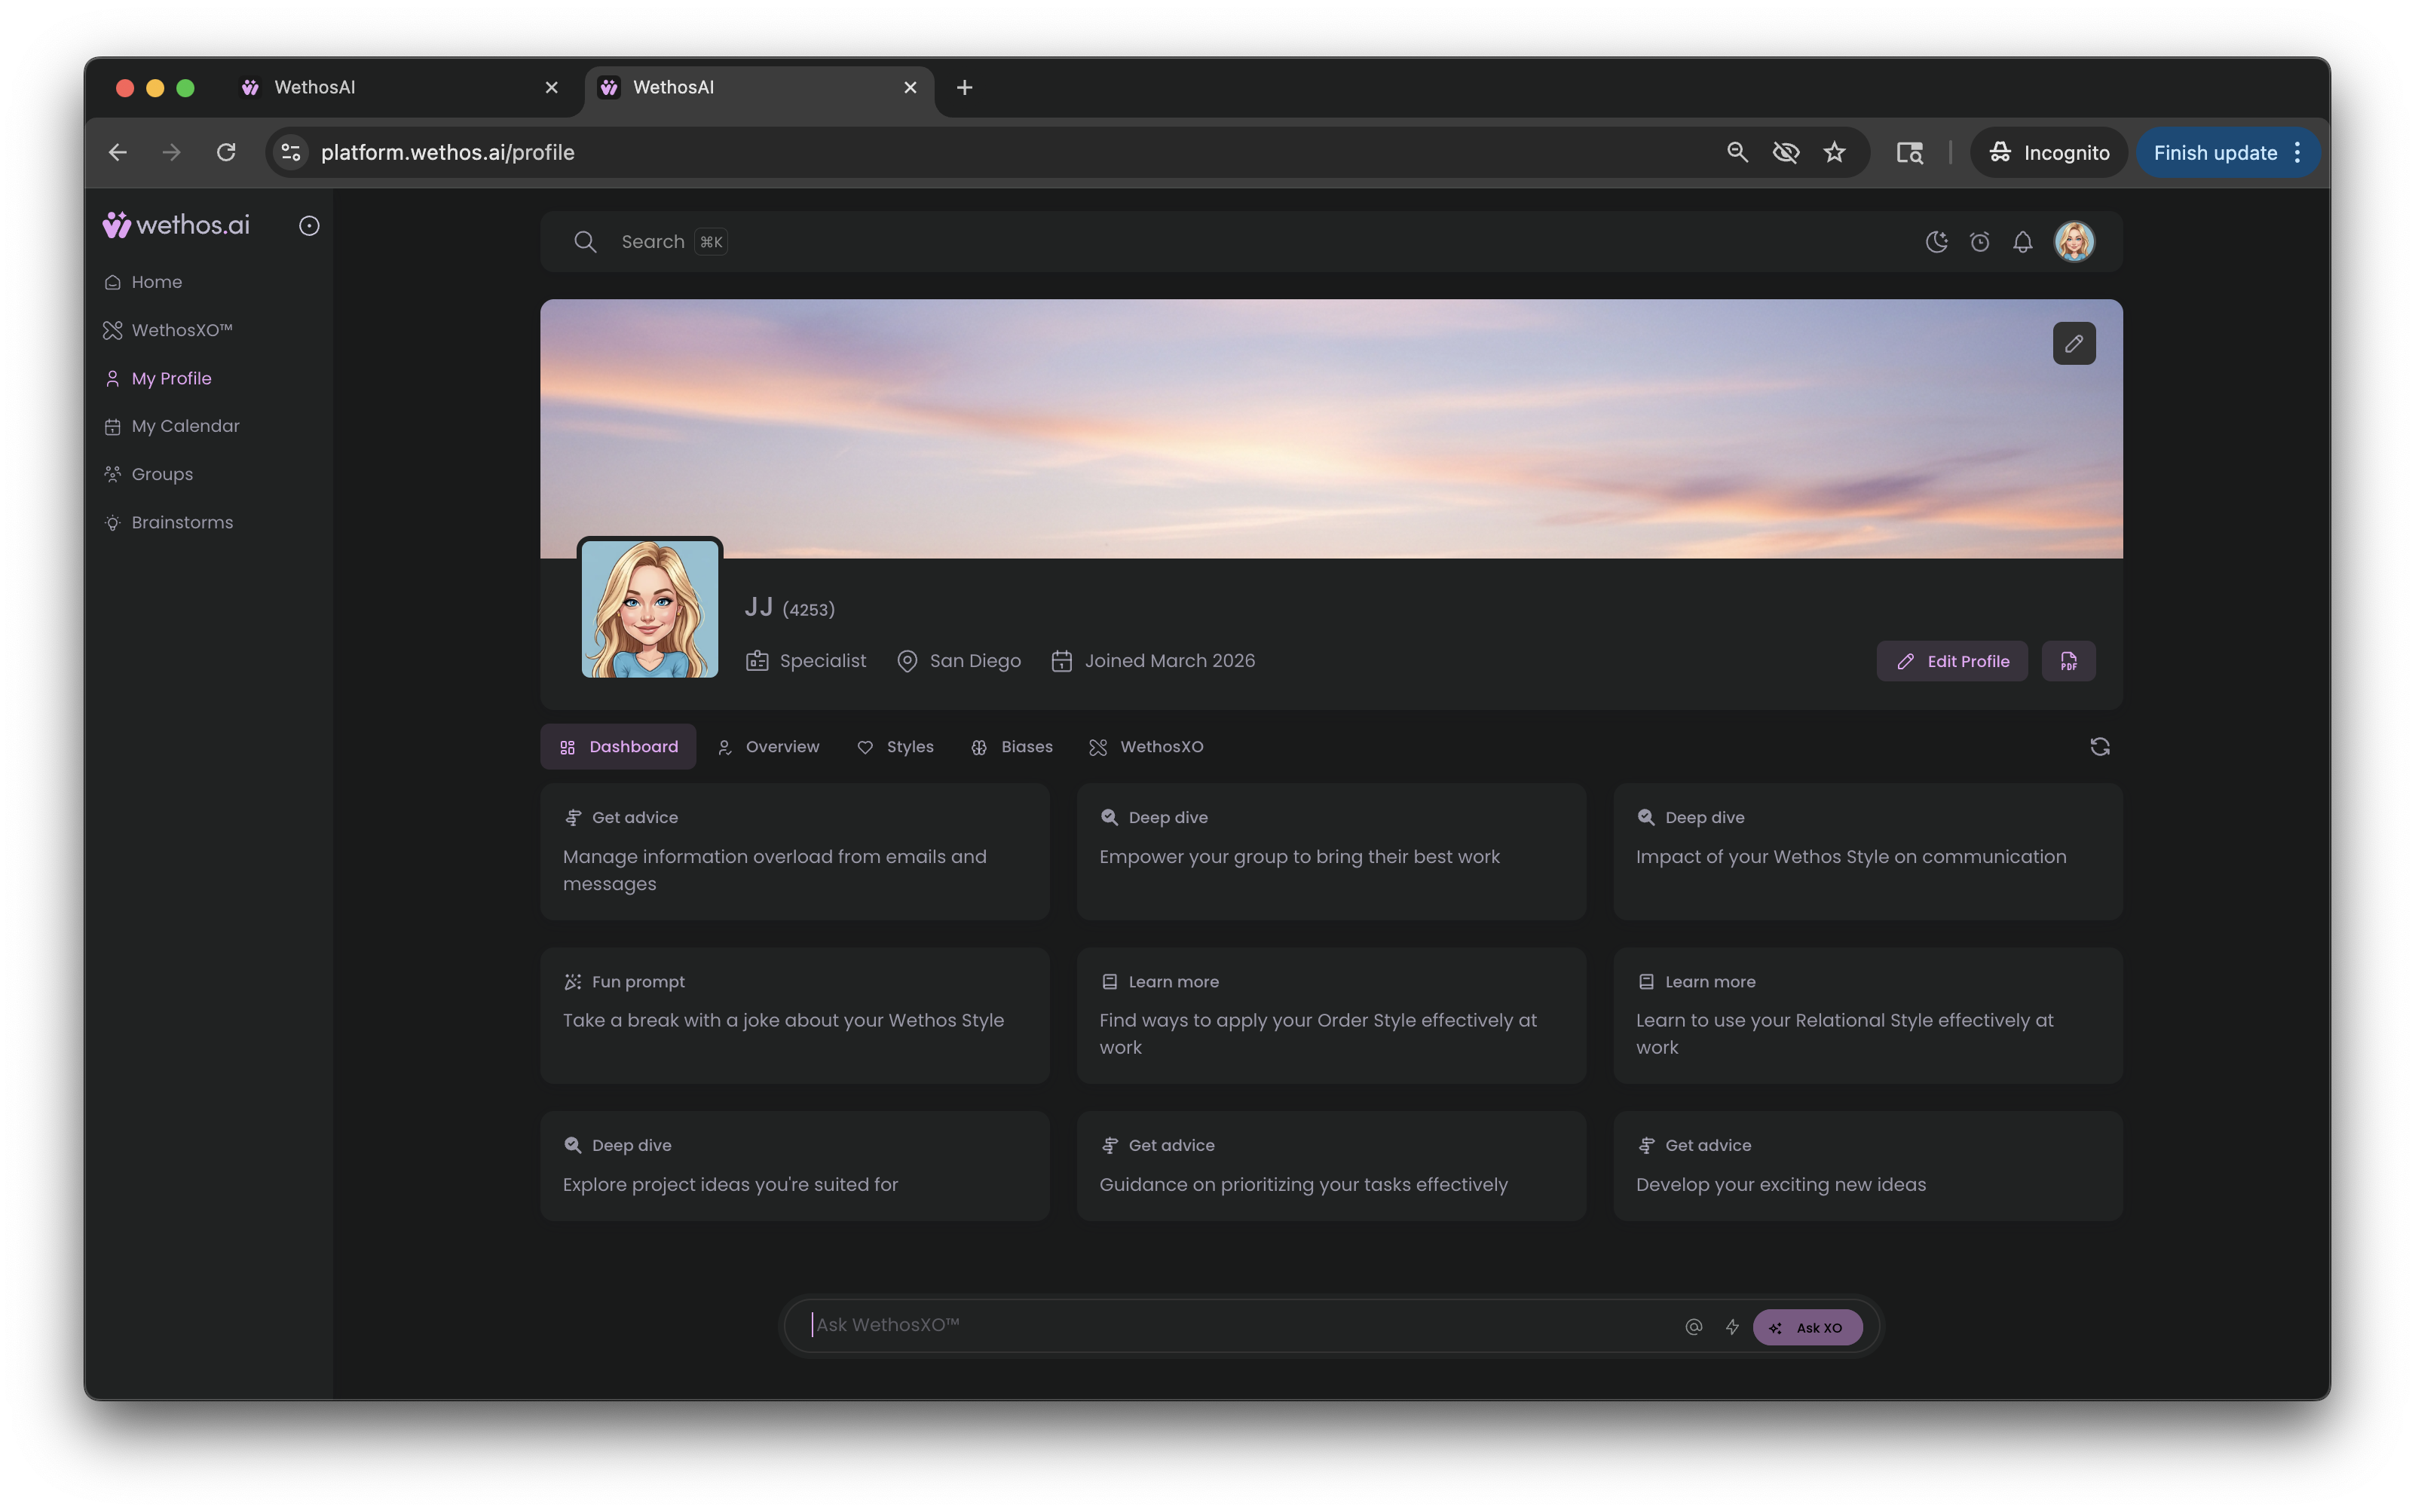Reload the page with refresh icon
Viewport: 2415px width, 1512px height.
226,152
